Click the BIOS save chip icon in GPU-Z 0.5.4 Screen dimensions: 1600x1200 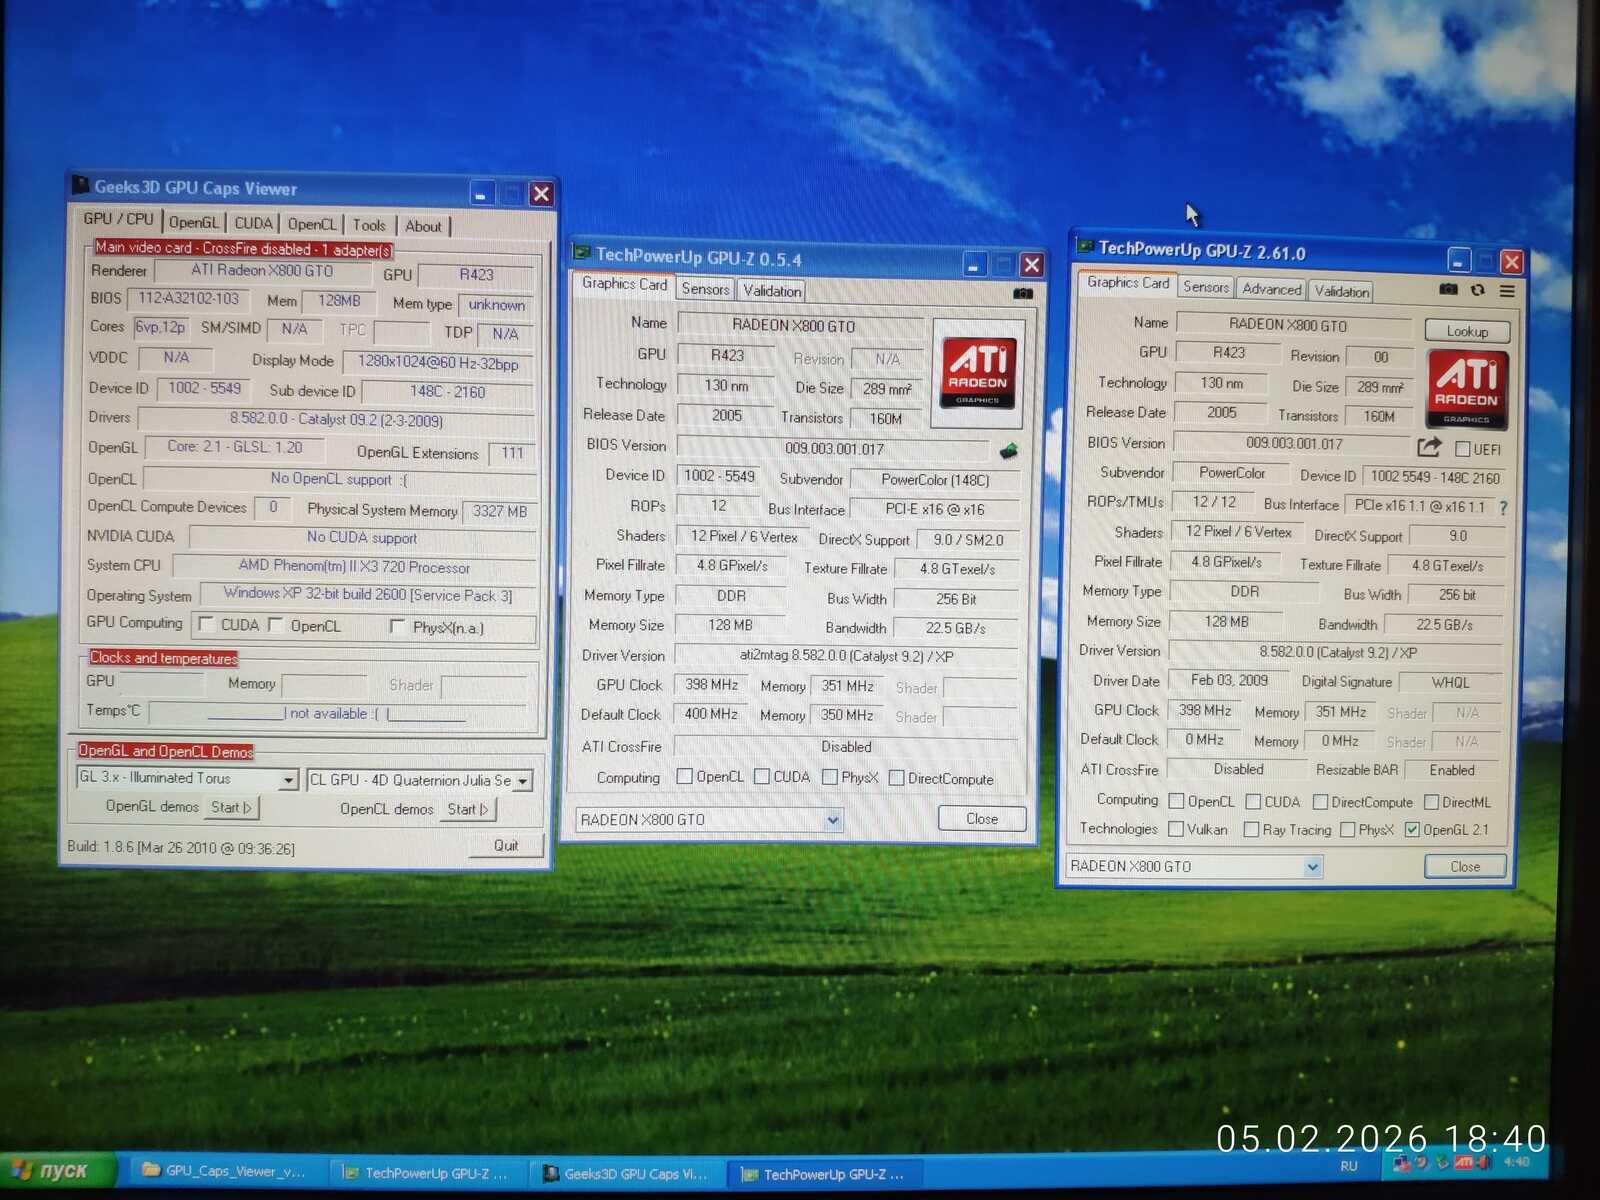pos(1009,450)
